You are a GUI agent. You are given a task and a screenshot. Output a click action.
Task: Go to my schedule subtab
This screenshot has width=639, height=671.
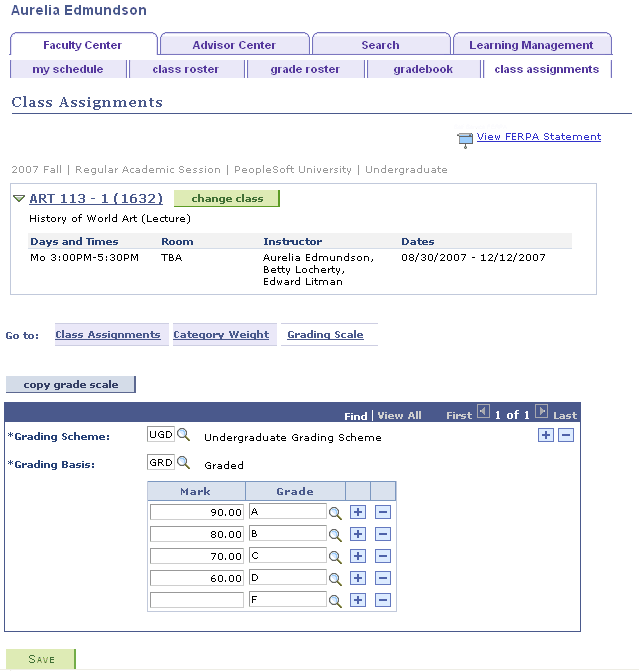(68, 69)
